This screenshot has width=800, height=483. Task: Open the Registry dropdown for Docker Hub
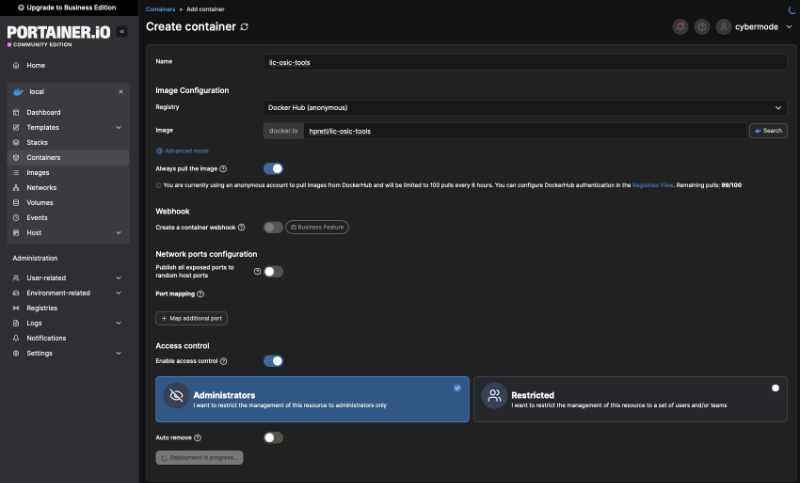pos(525,107)
